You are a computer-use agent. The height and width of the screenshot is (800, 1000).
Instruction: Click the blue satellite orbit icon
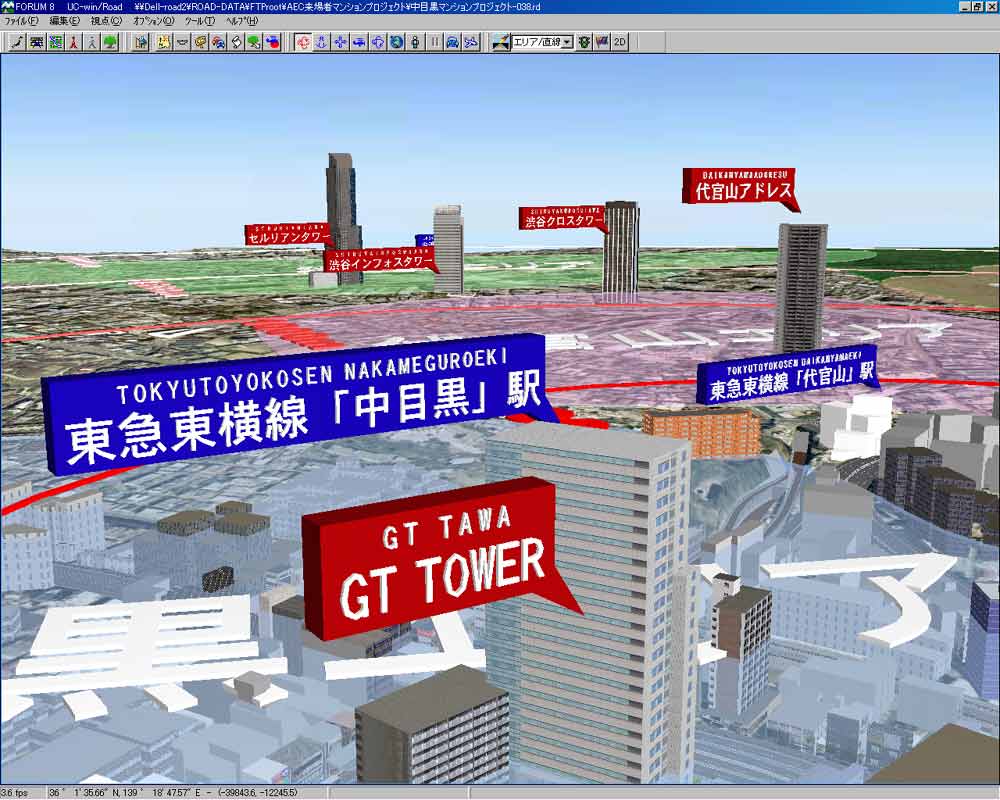tap(378, 43)
